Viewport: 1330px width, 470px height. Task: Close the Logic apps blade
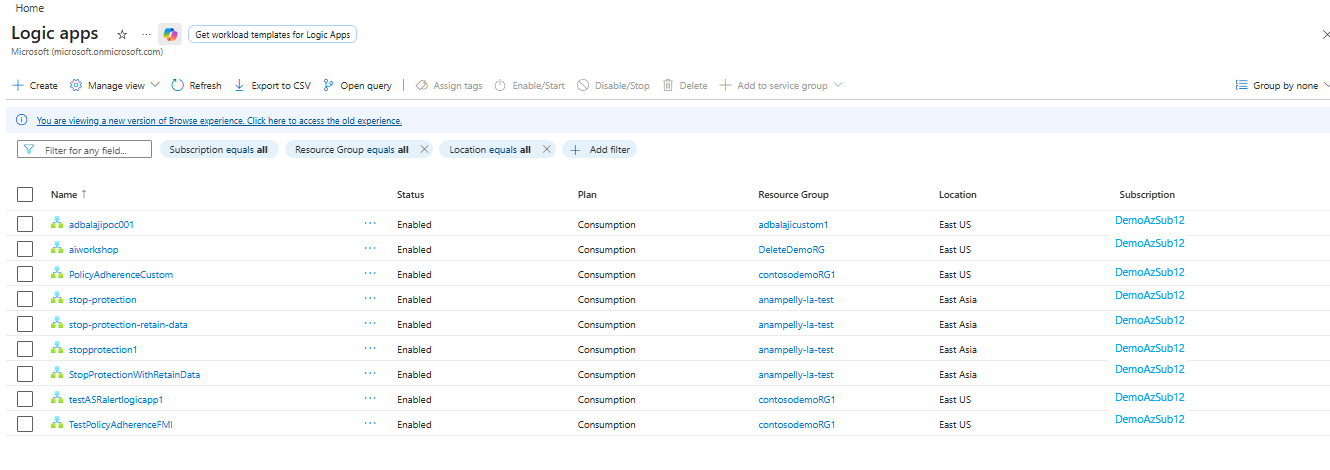tap(1326, 34)
